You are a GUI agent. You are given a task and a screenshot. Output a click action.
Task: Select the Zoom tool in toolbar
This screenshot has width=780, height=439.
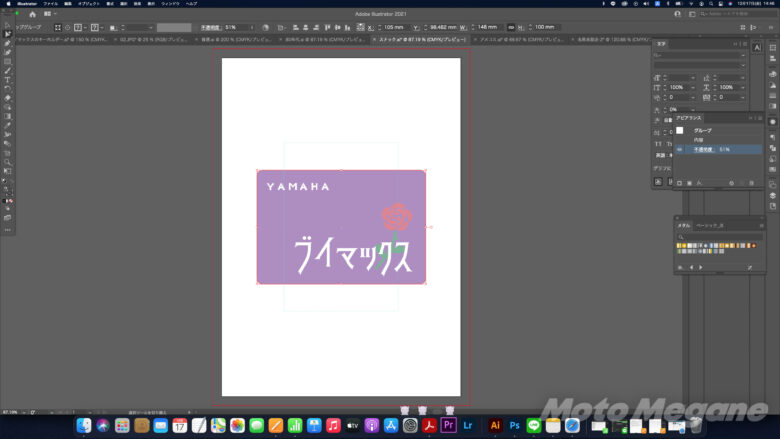[x=8, y=162]
